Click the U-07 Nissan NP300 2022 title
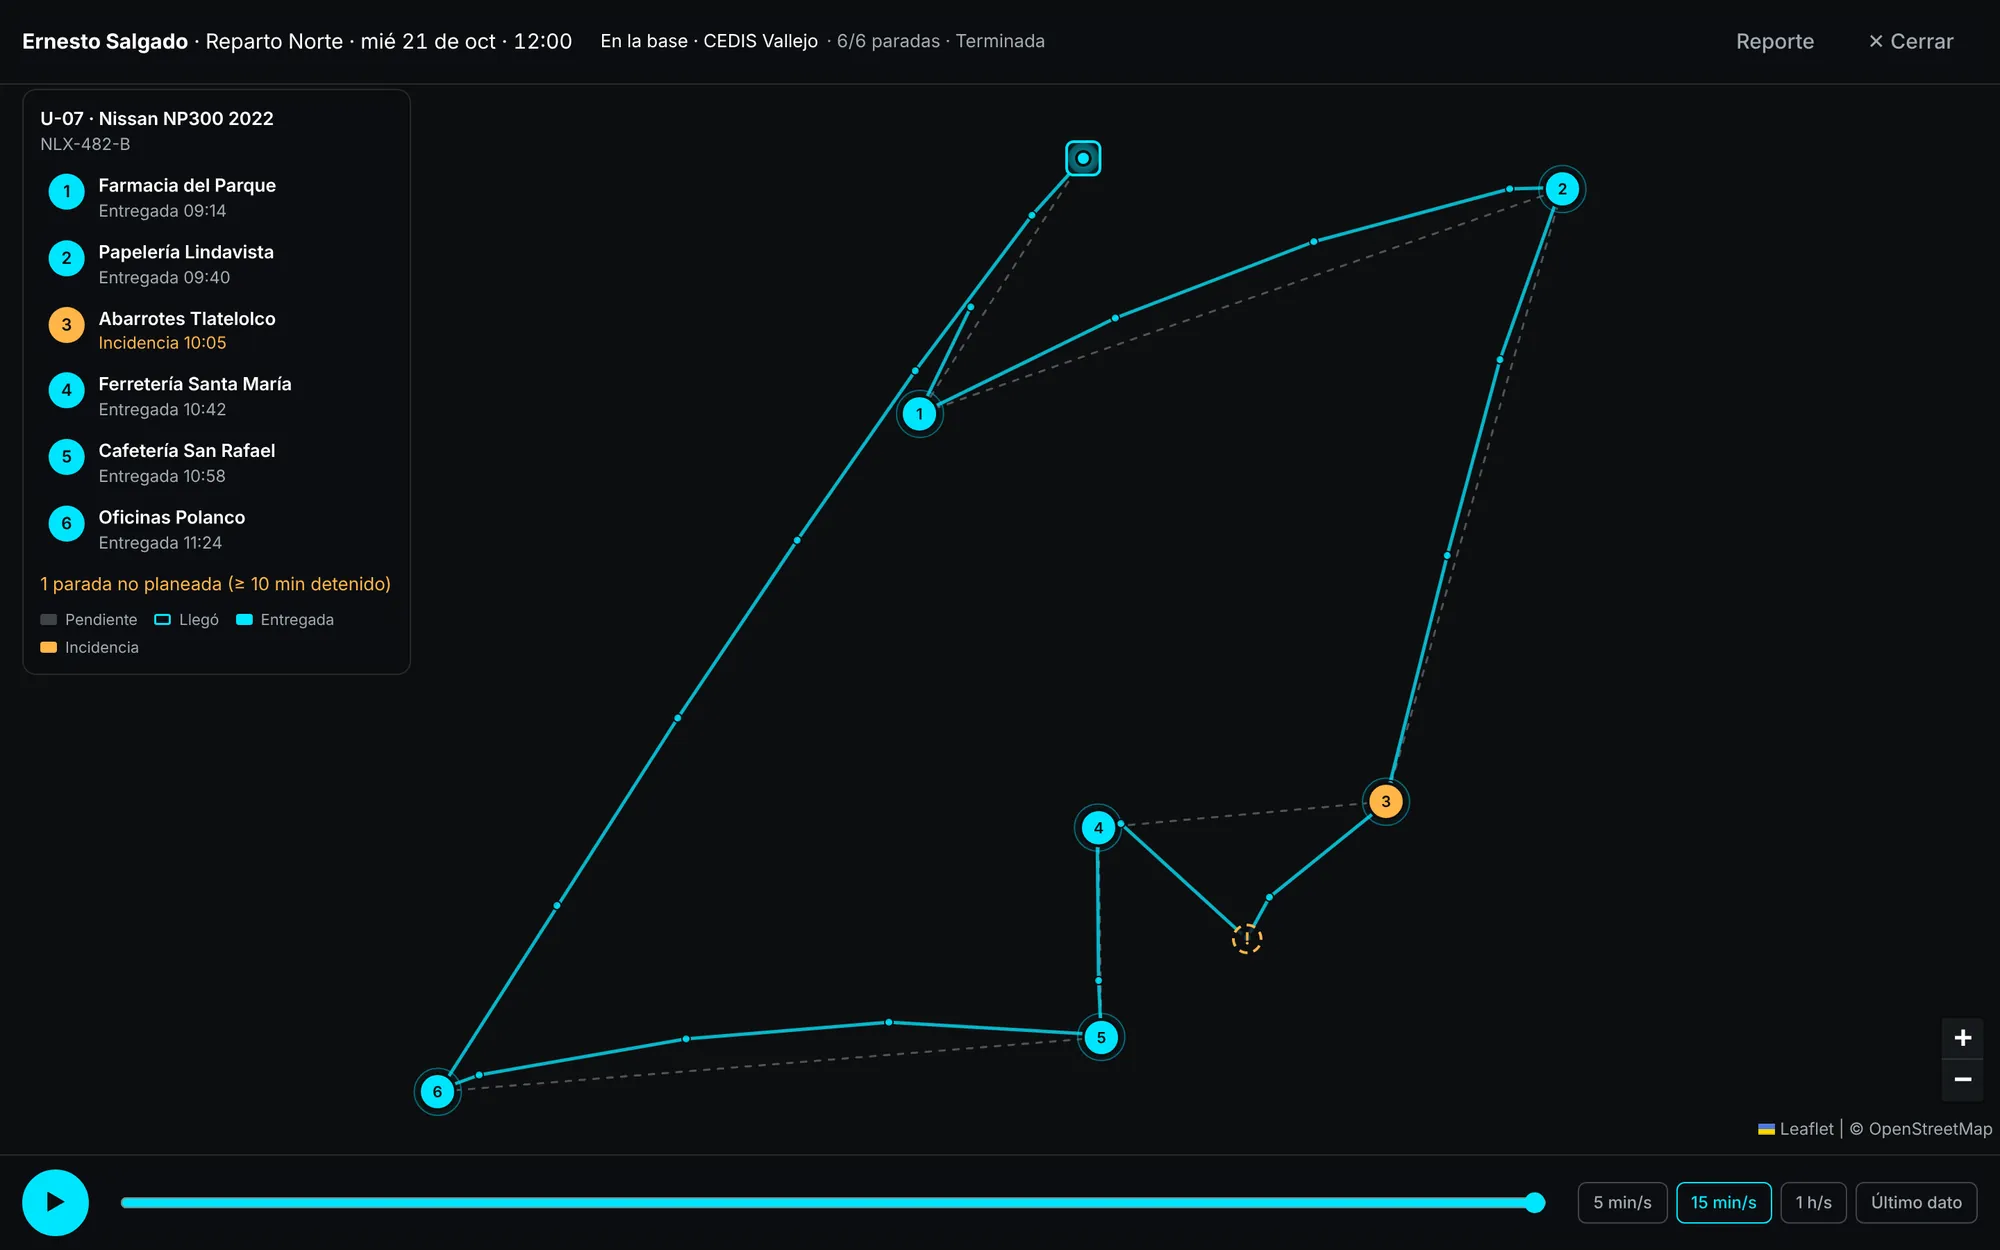2000x1250 pixels. point(157,118)
